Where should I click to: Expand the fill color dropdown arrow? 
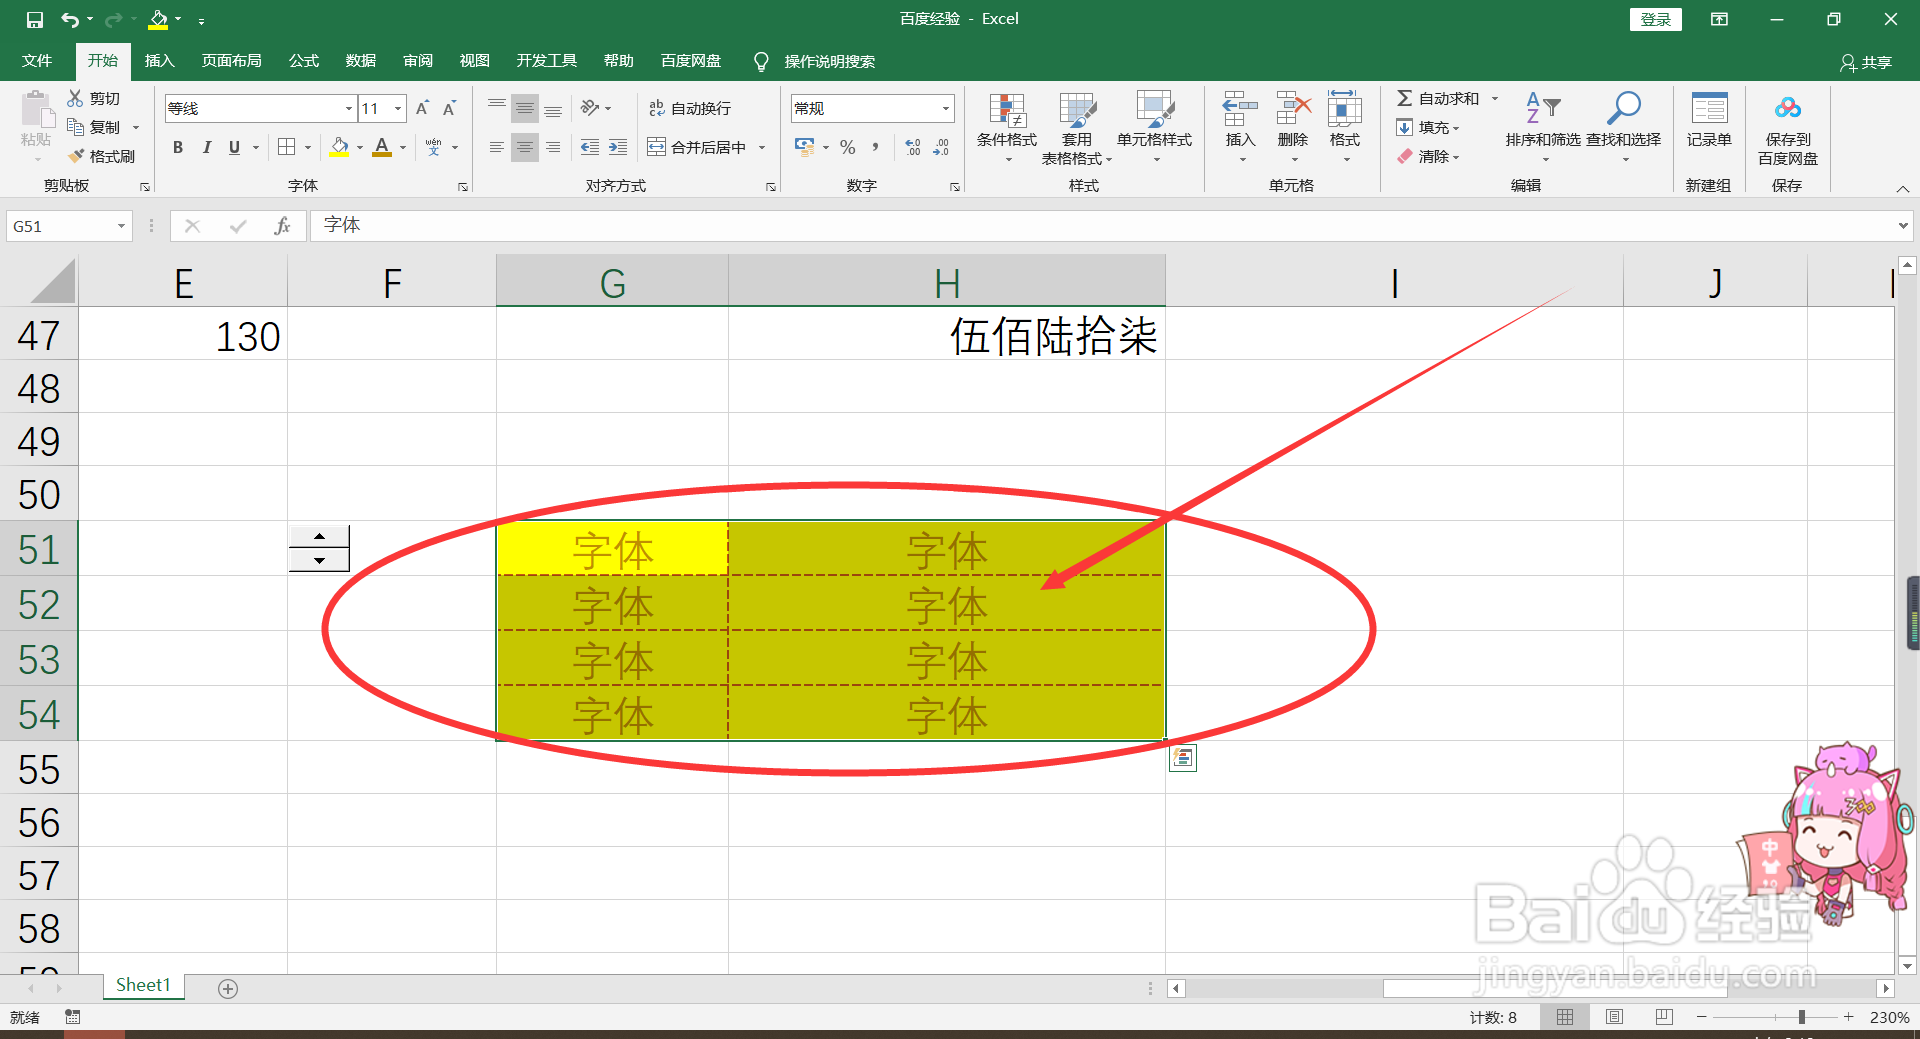point(358,147)
